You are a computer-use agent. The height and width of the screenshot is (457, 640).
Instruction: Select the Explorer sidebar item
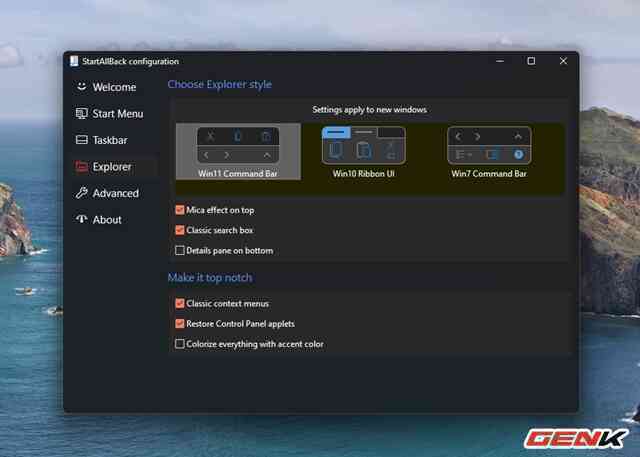click(x=114, y=166)
